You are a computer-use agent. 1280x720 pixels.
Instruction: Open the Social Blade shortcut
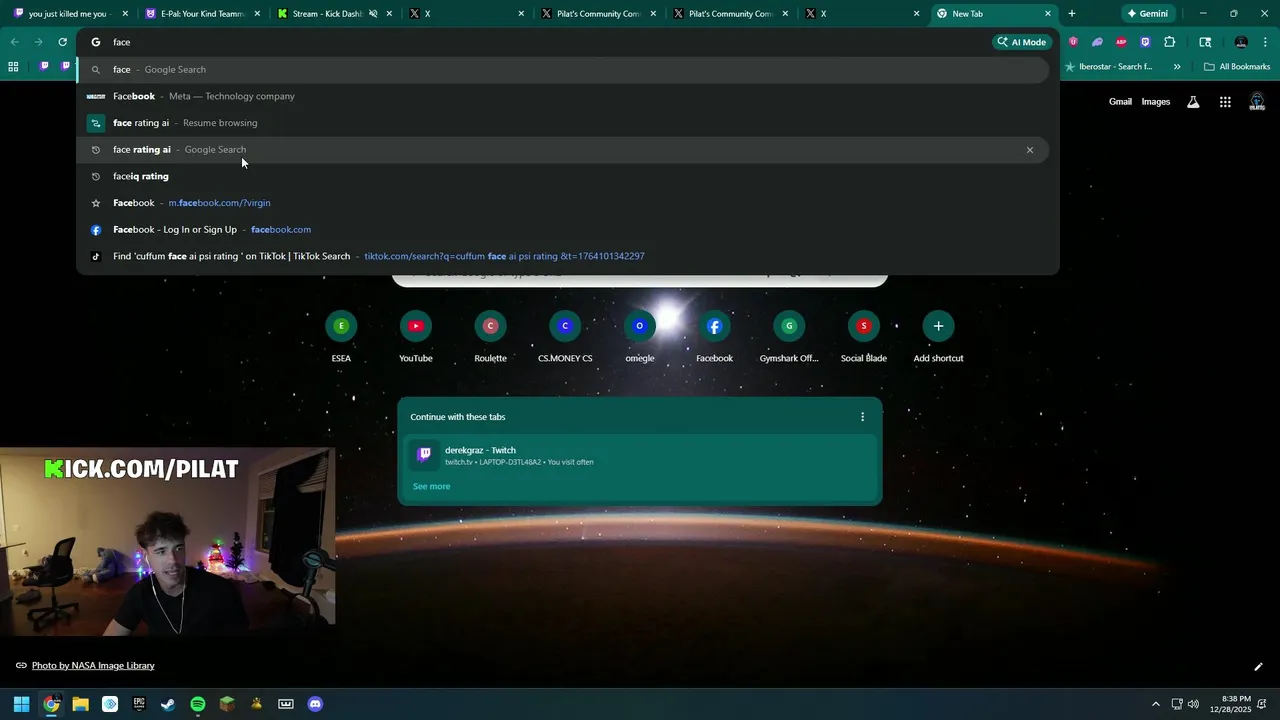tap(863, 338)
